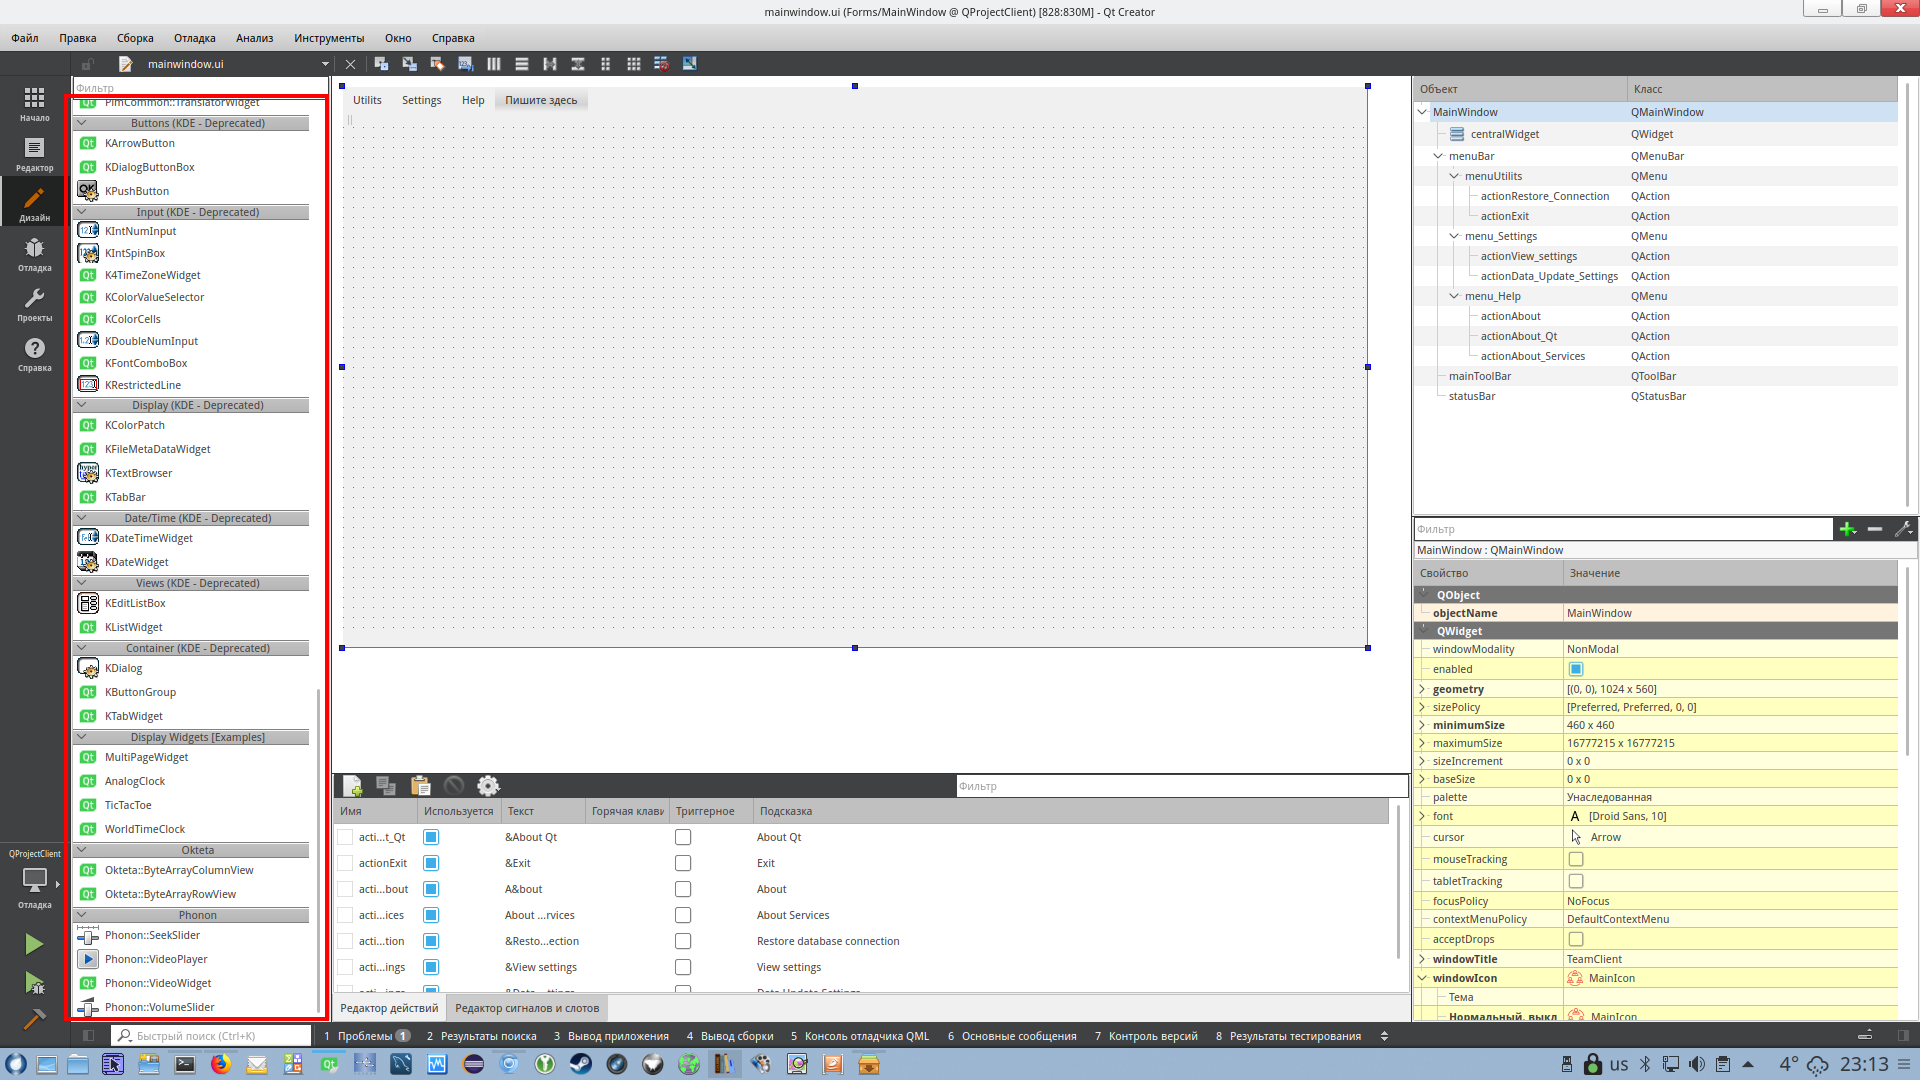Open the Проблемы output pane
1920x1080 pixels.
(x=365, y=1036)
